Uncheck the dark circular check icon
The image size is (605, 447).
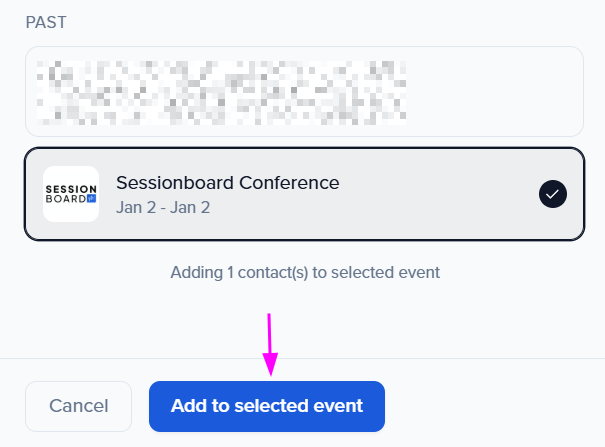(x=552, y=194)
